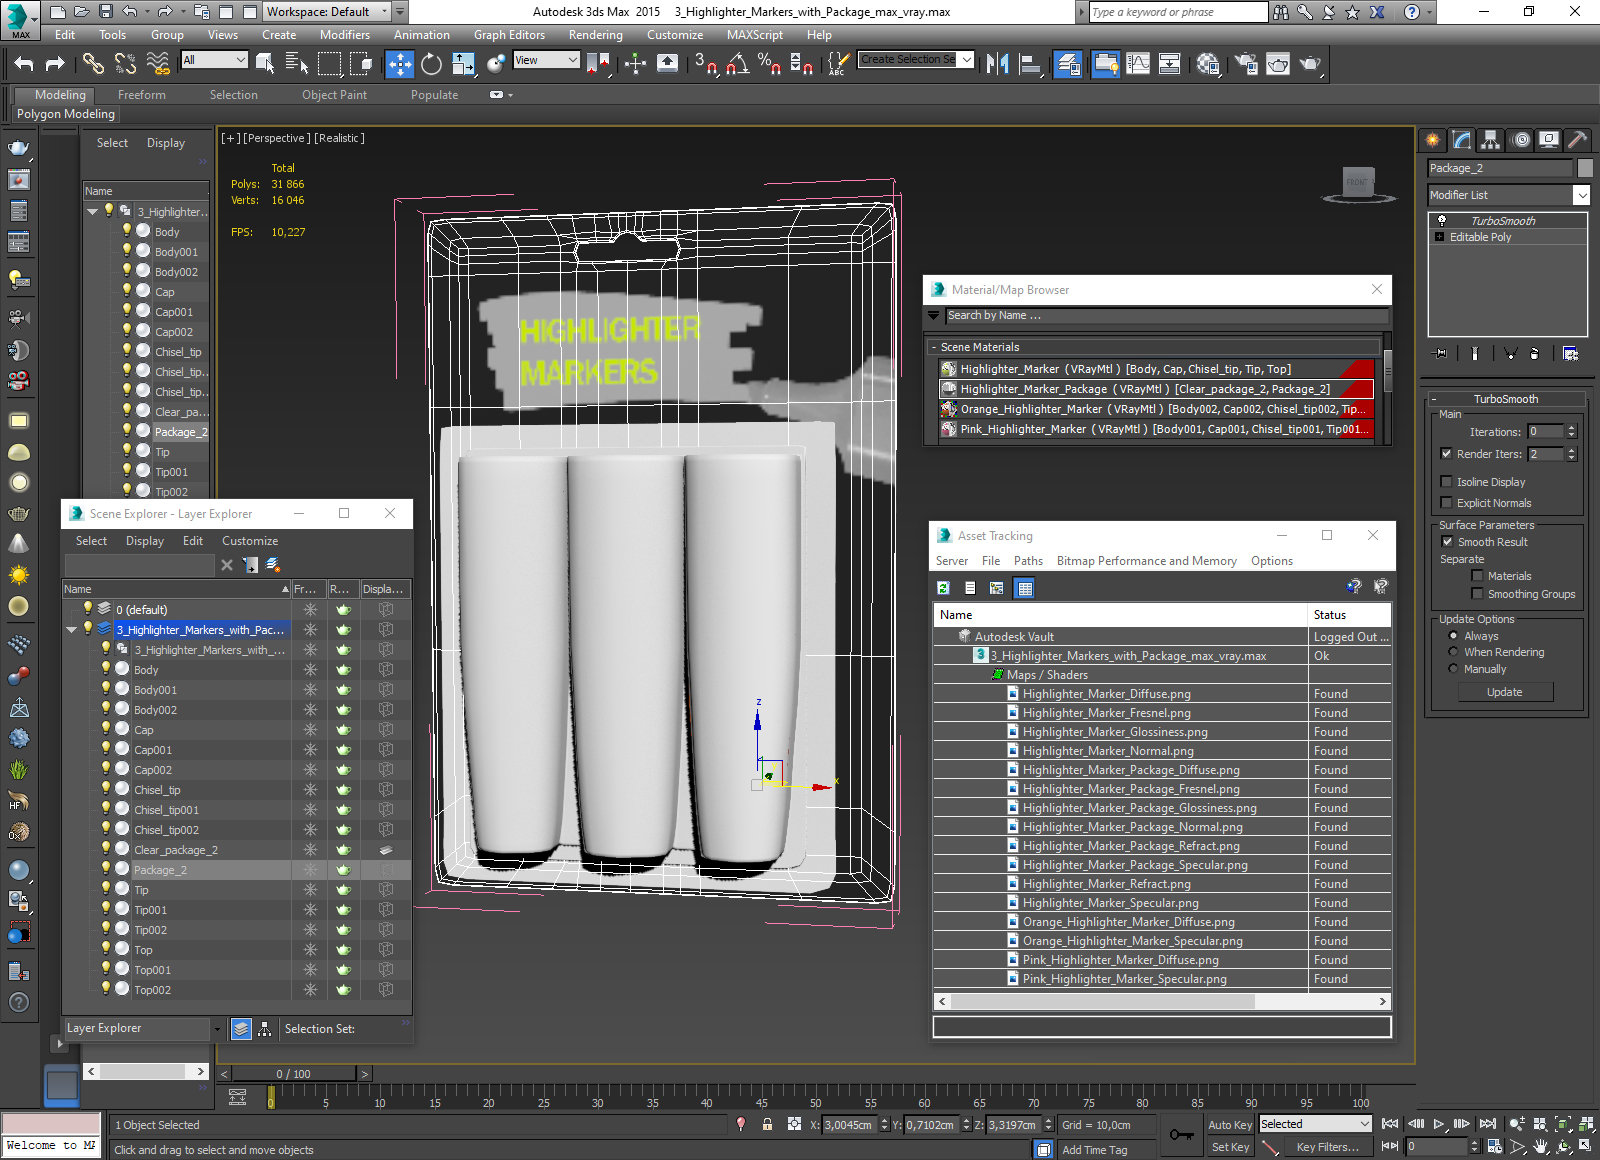Enable the Explicit Normals checkbox
This screenshot has width=1600, height=1160.
coord(1446,503)
